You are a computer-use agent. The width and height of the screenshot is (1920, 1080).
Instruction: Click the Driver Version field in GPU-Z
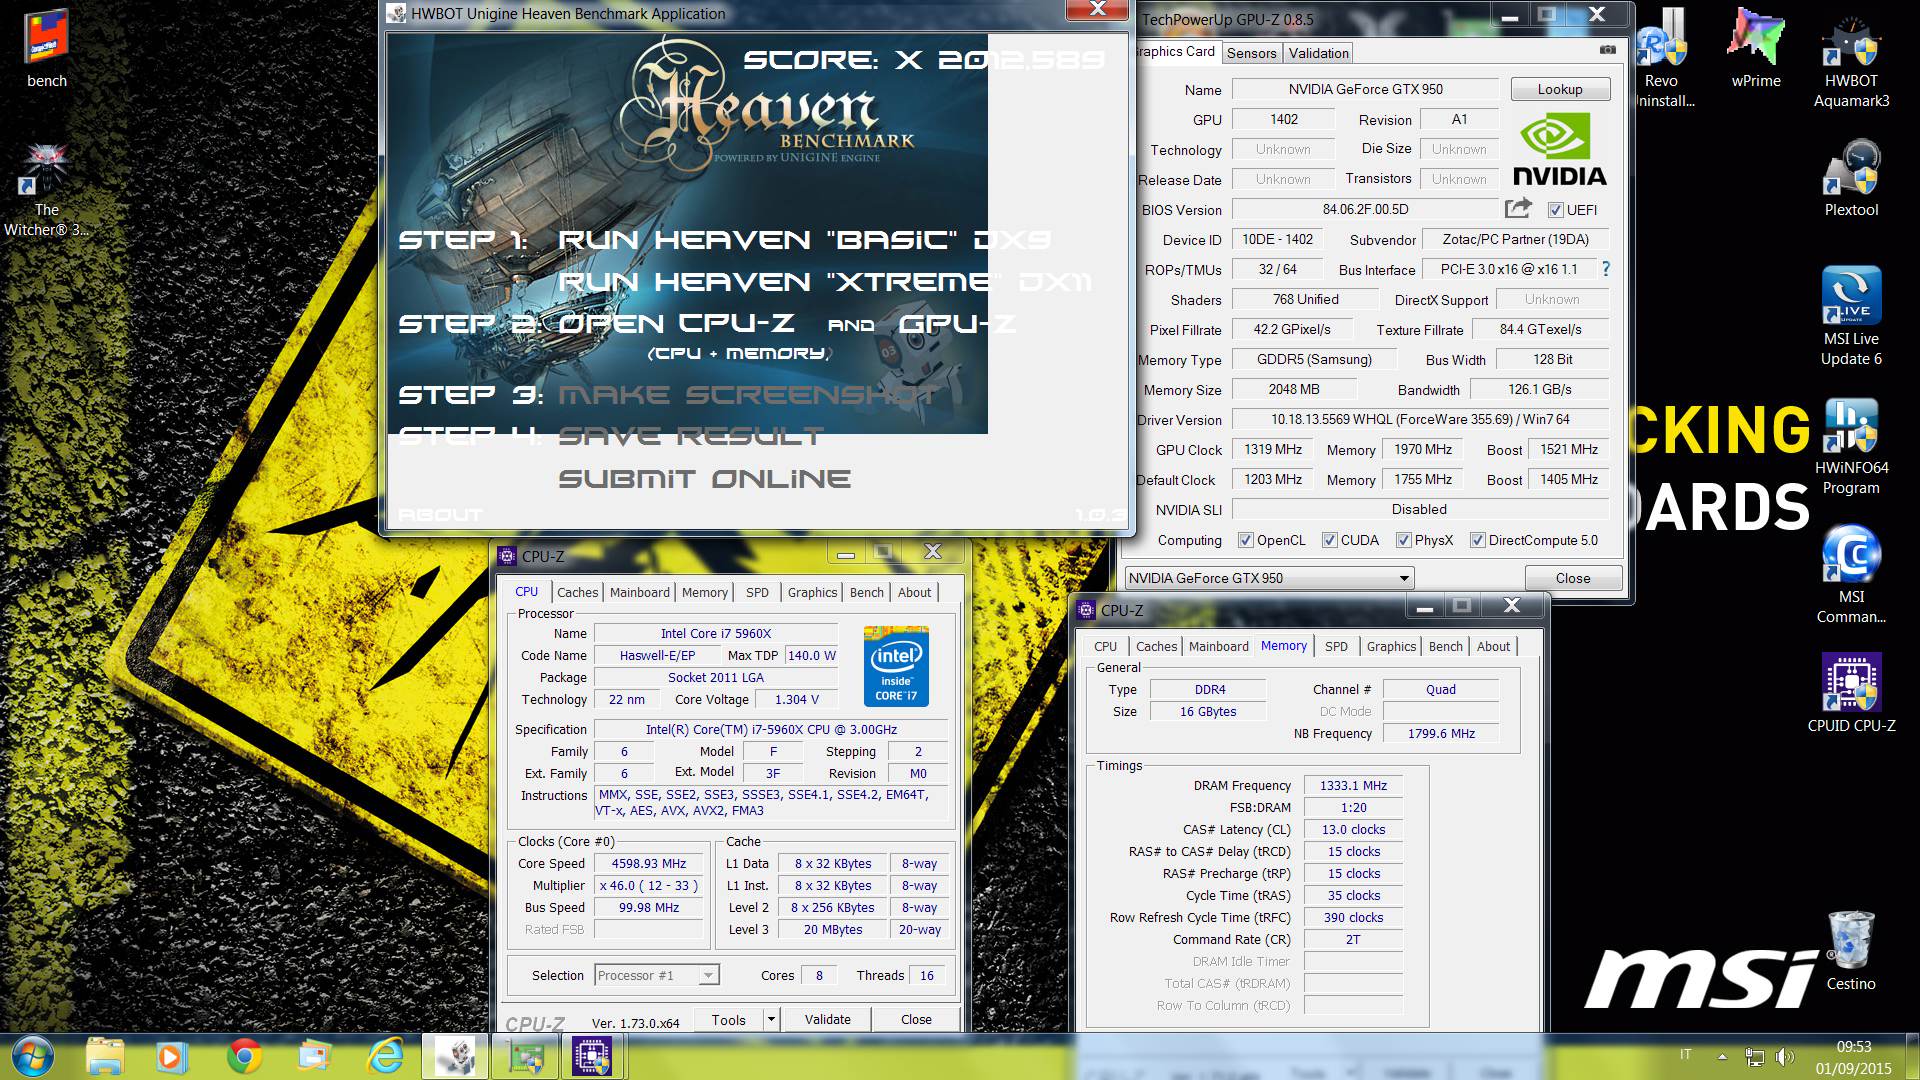tap(1420, 419)
